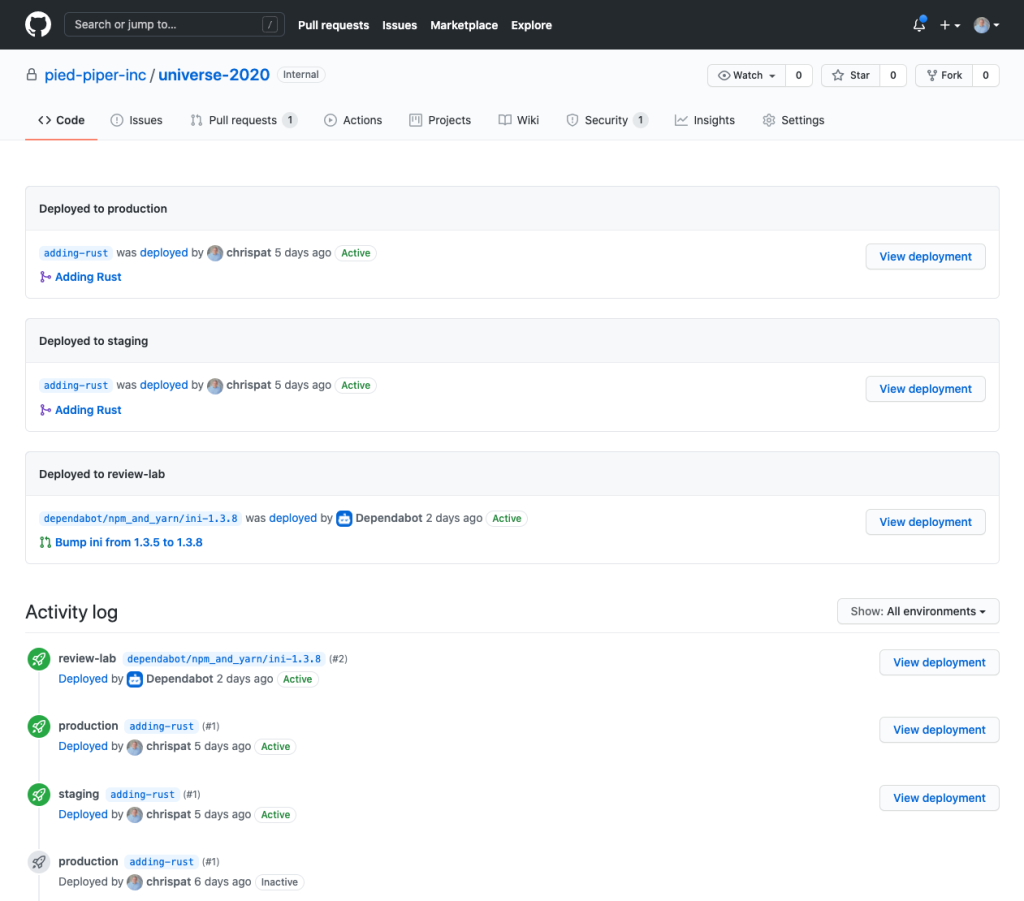The width and height of the screenshot is (1024, 901).
Task: Open the plus create-new dropdown
Action: coord(949,25)
